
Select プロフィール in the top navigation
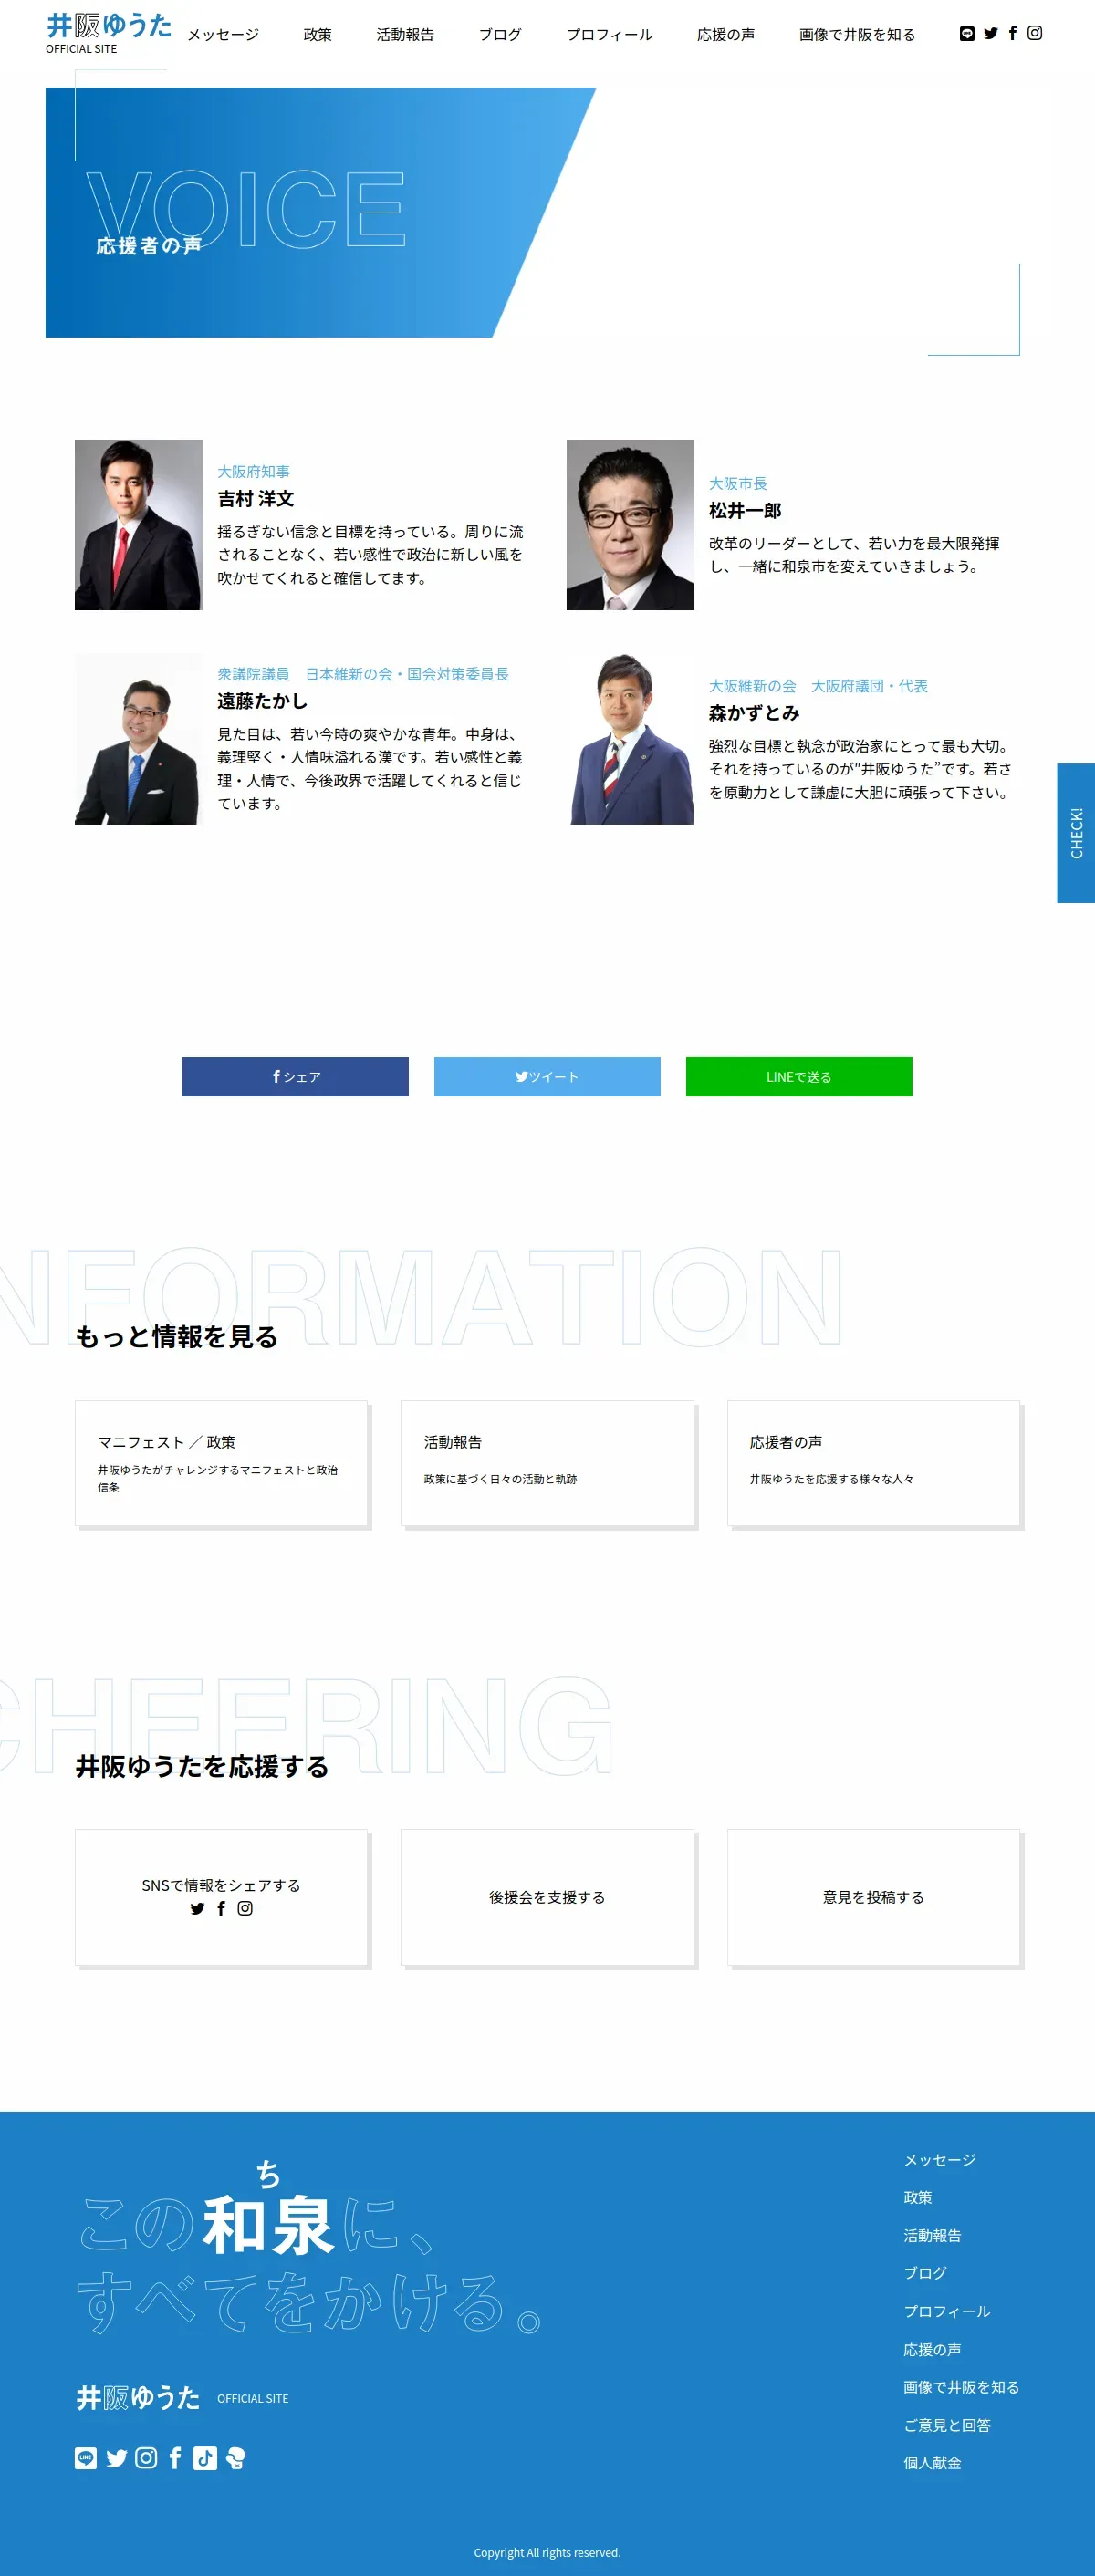610,34
